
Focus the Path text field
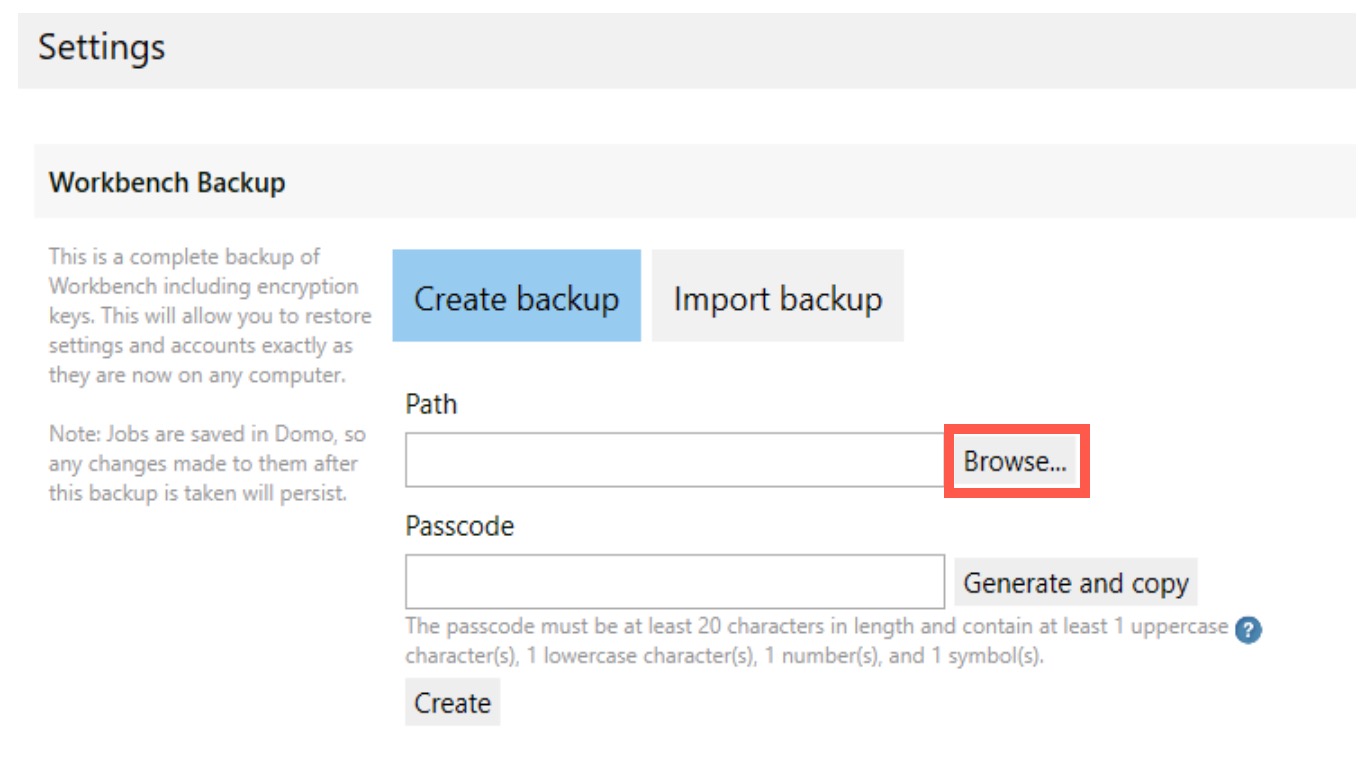pos(675,460)
